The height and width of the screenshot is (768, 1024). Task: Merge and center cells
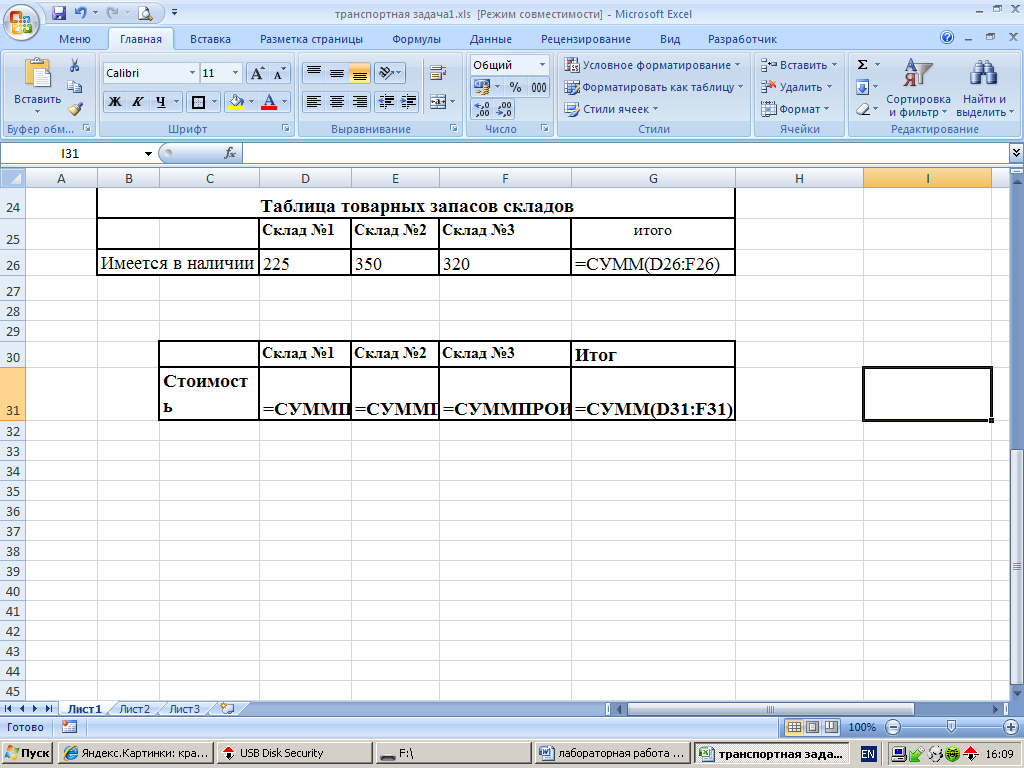click(x=438, y=102)
